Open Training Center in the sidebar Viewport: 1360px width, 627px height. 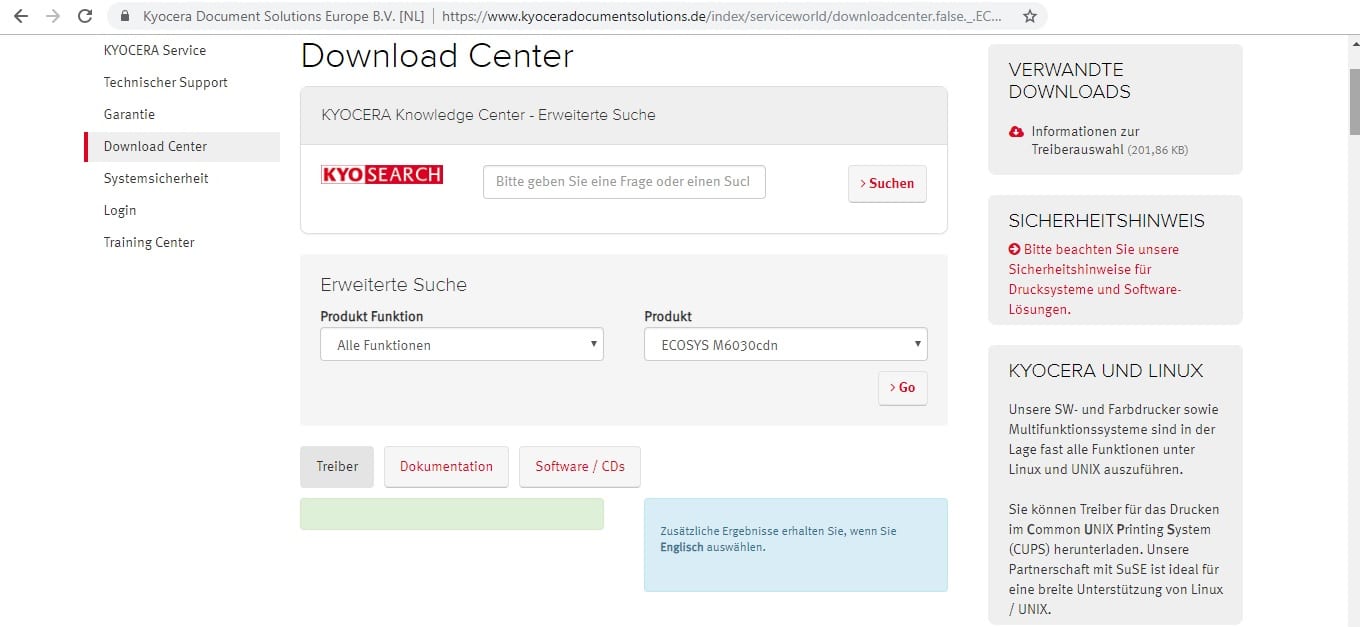[x=149, y=242]
